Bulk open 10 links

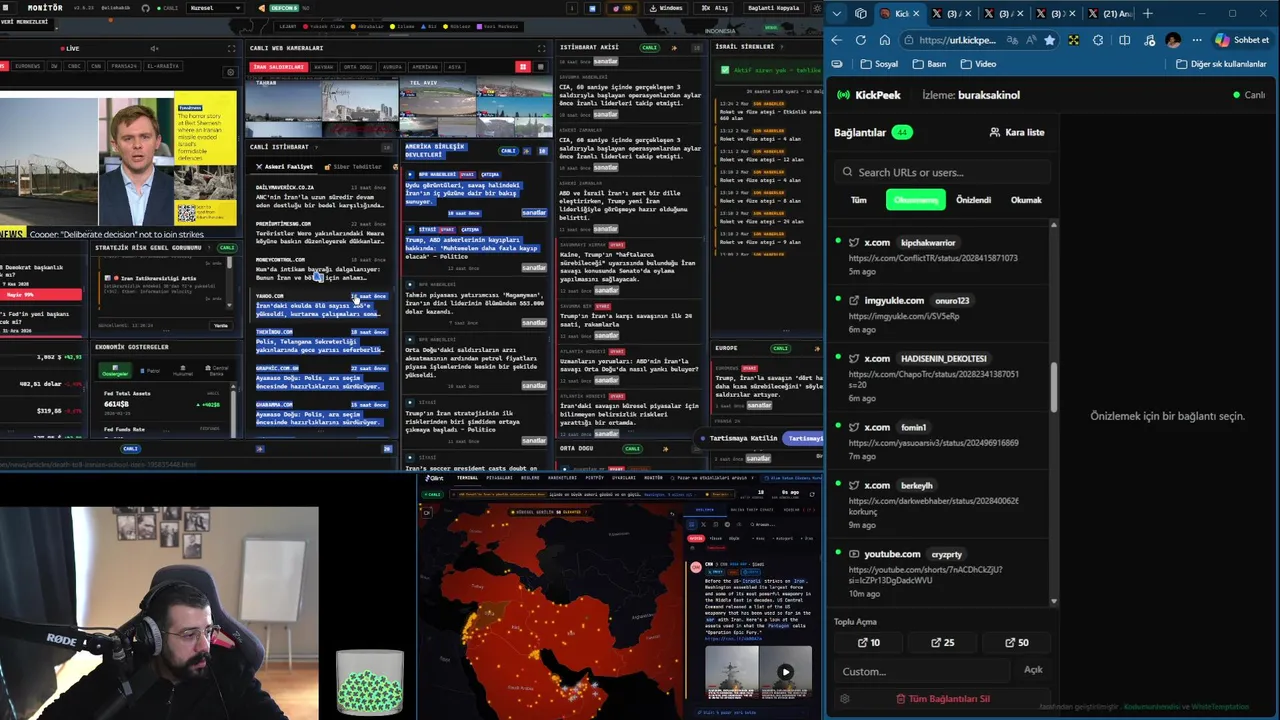(x=869, y=643)
